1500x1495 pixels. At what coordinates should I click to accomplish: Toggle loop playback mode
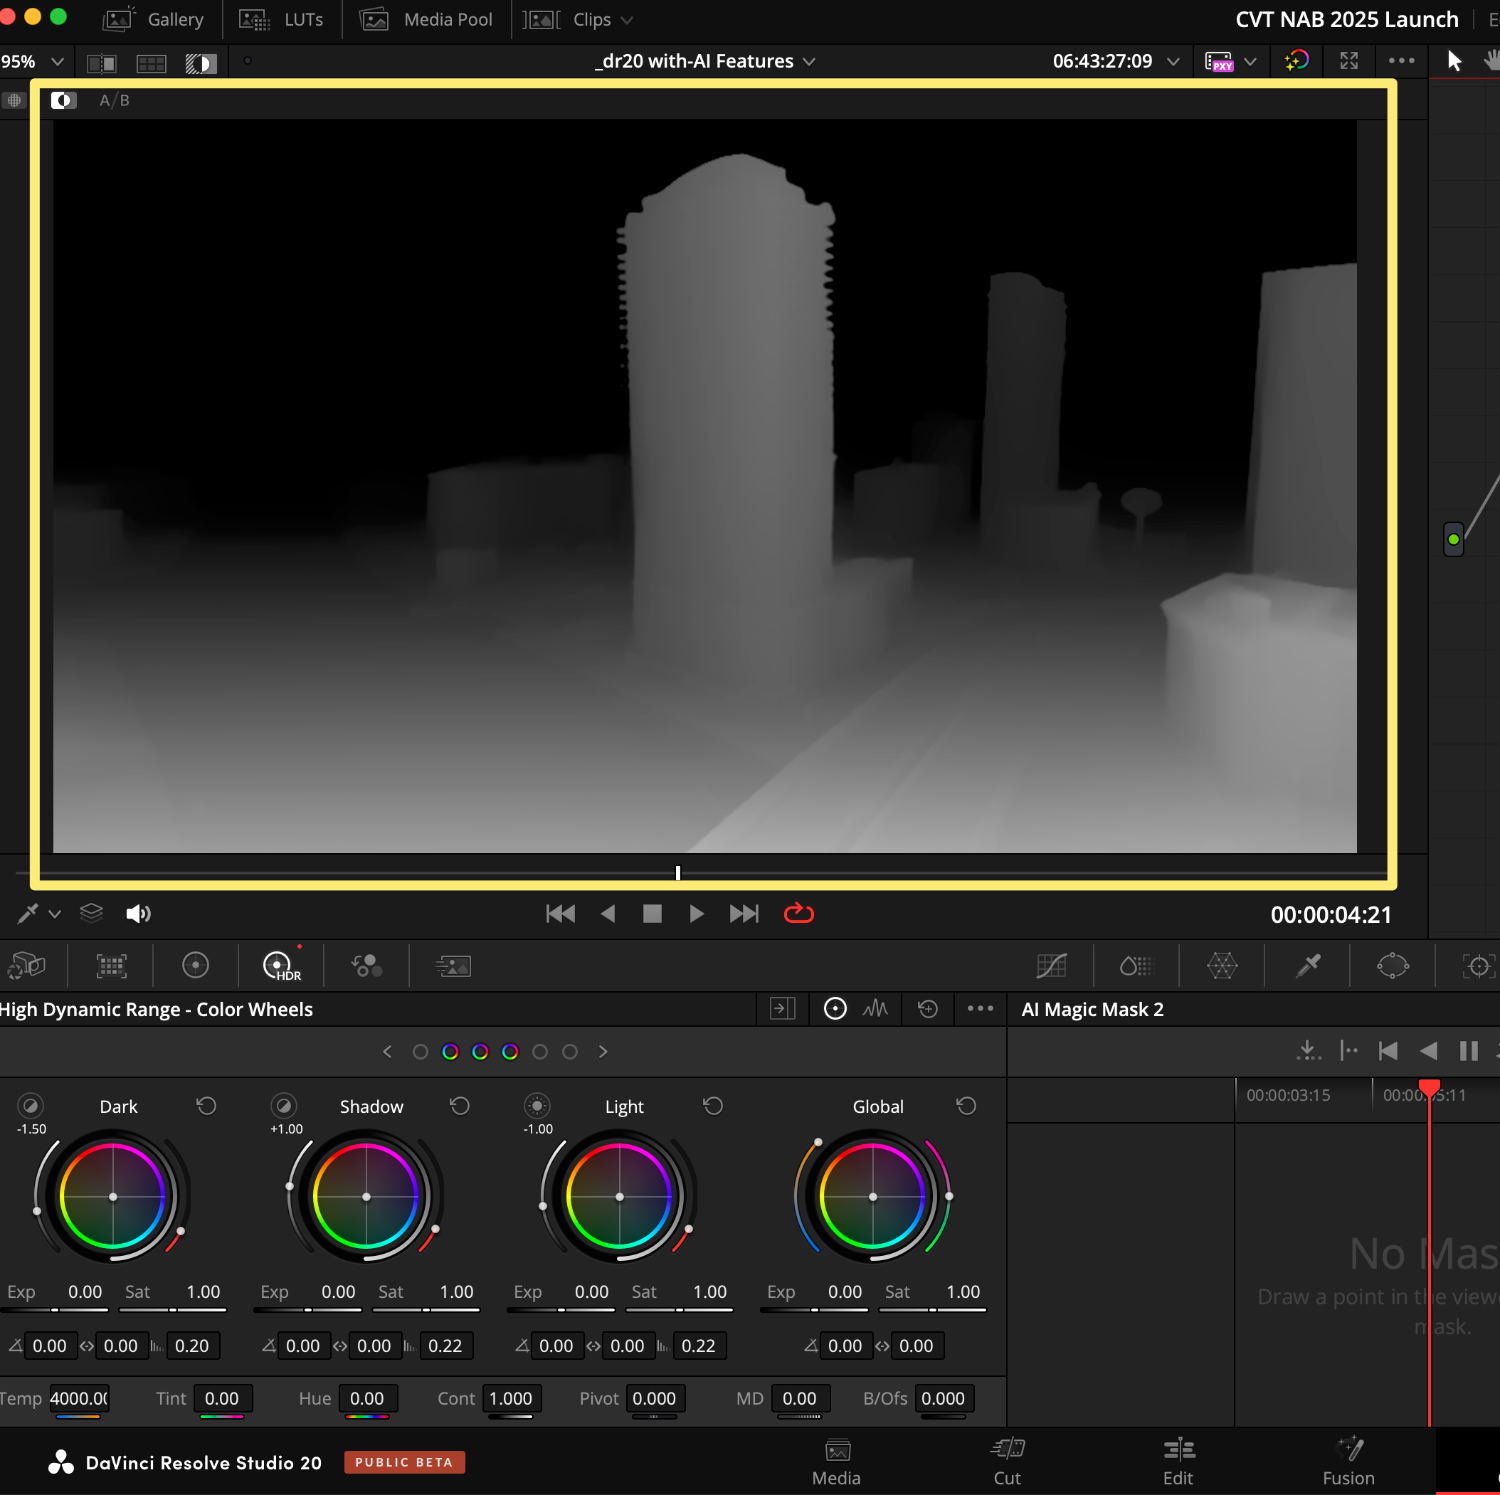click(798, 913)
